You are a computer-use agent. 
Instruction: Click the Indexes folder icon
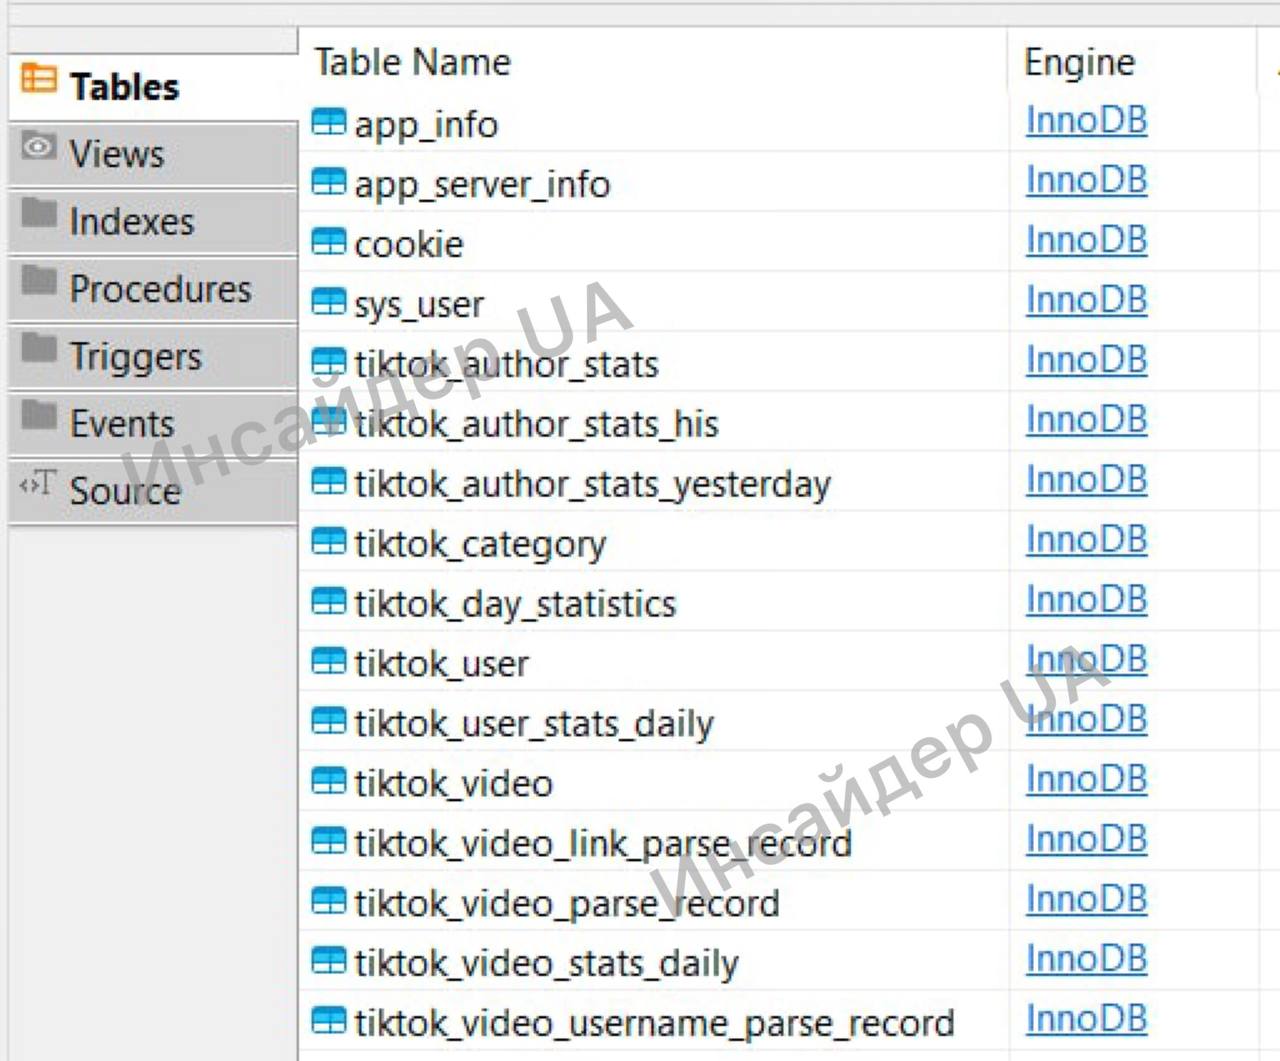(39, 214)
